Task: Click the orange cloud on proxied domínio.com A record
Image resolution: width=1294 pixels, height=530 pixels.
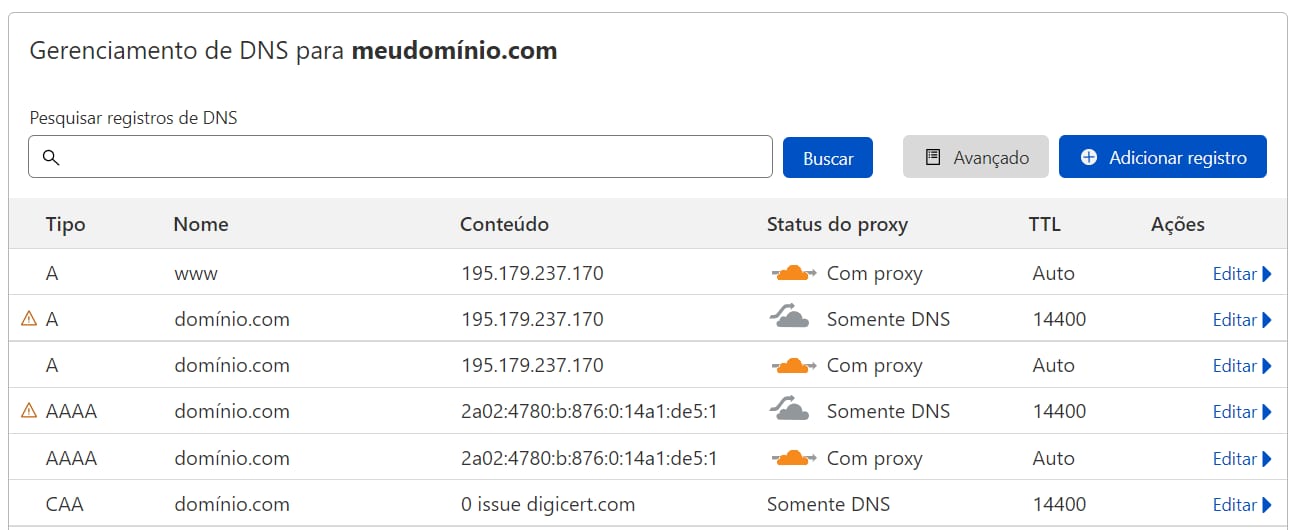Action: (x=794, y=365)
